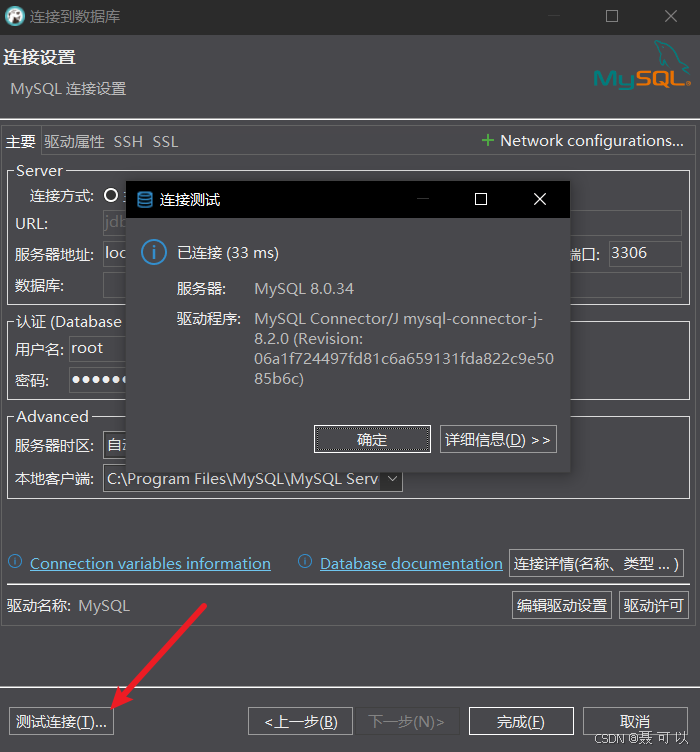Click the text MySQL 8.0.34
The width and height of the screenshot is (700, 752).
304,289
